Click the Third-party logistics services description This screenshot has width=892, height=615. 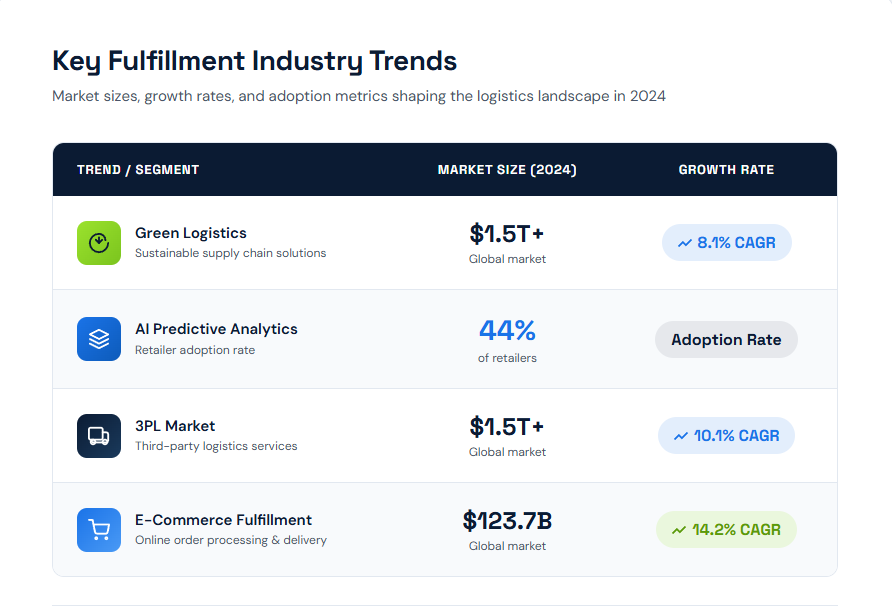click(216, 446)
